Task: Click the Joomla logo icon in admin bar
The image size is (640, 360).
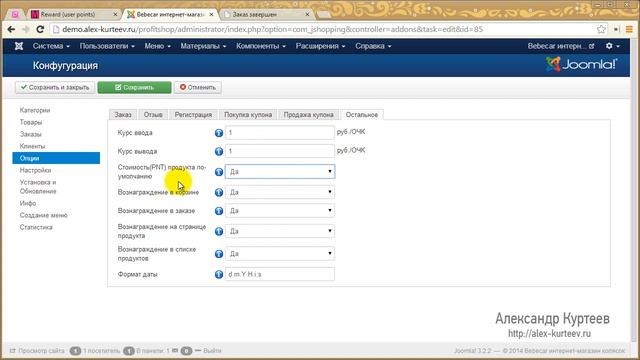Action: click(19, 46)
